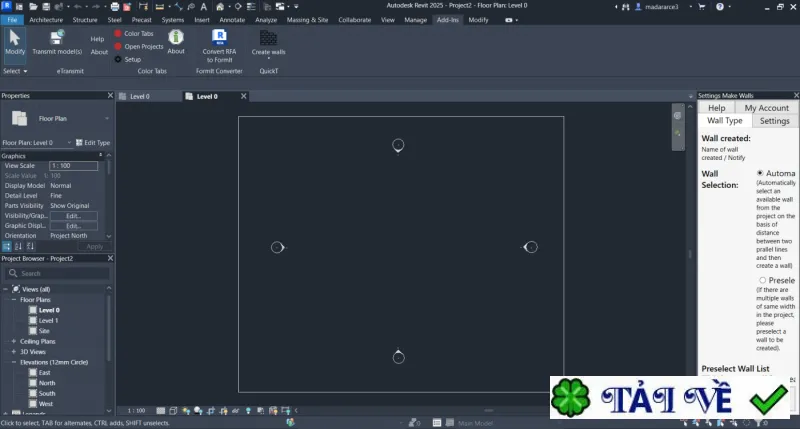This screenshot has width=800, height=429.
Task: Switch to the Settings tab in Make Walls
Action: point(774,121)
